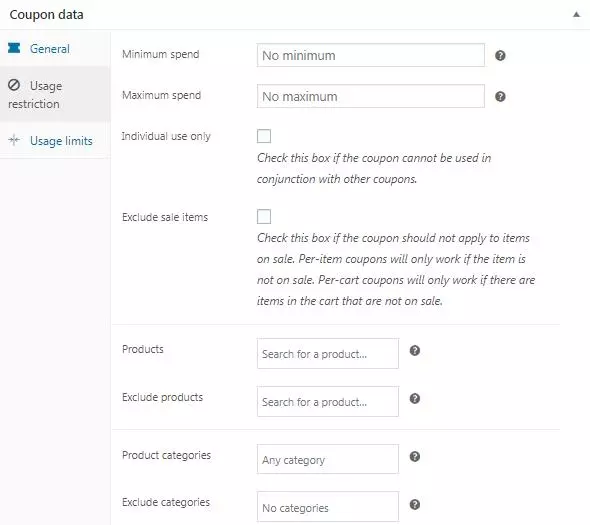
Task: Click the Usage restriction ban icon
Action: click(14, 85)
